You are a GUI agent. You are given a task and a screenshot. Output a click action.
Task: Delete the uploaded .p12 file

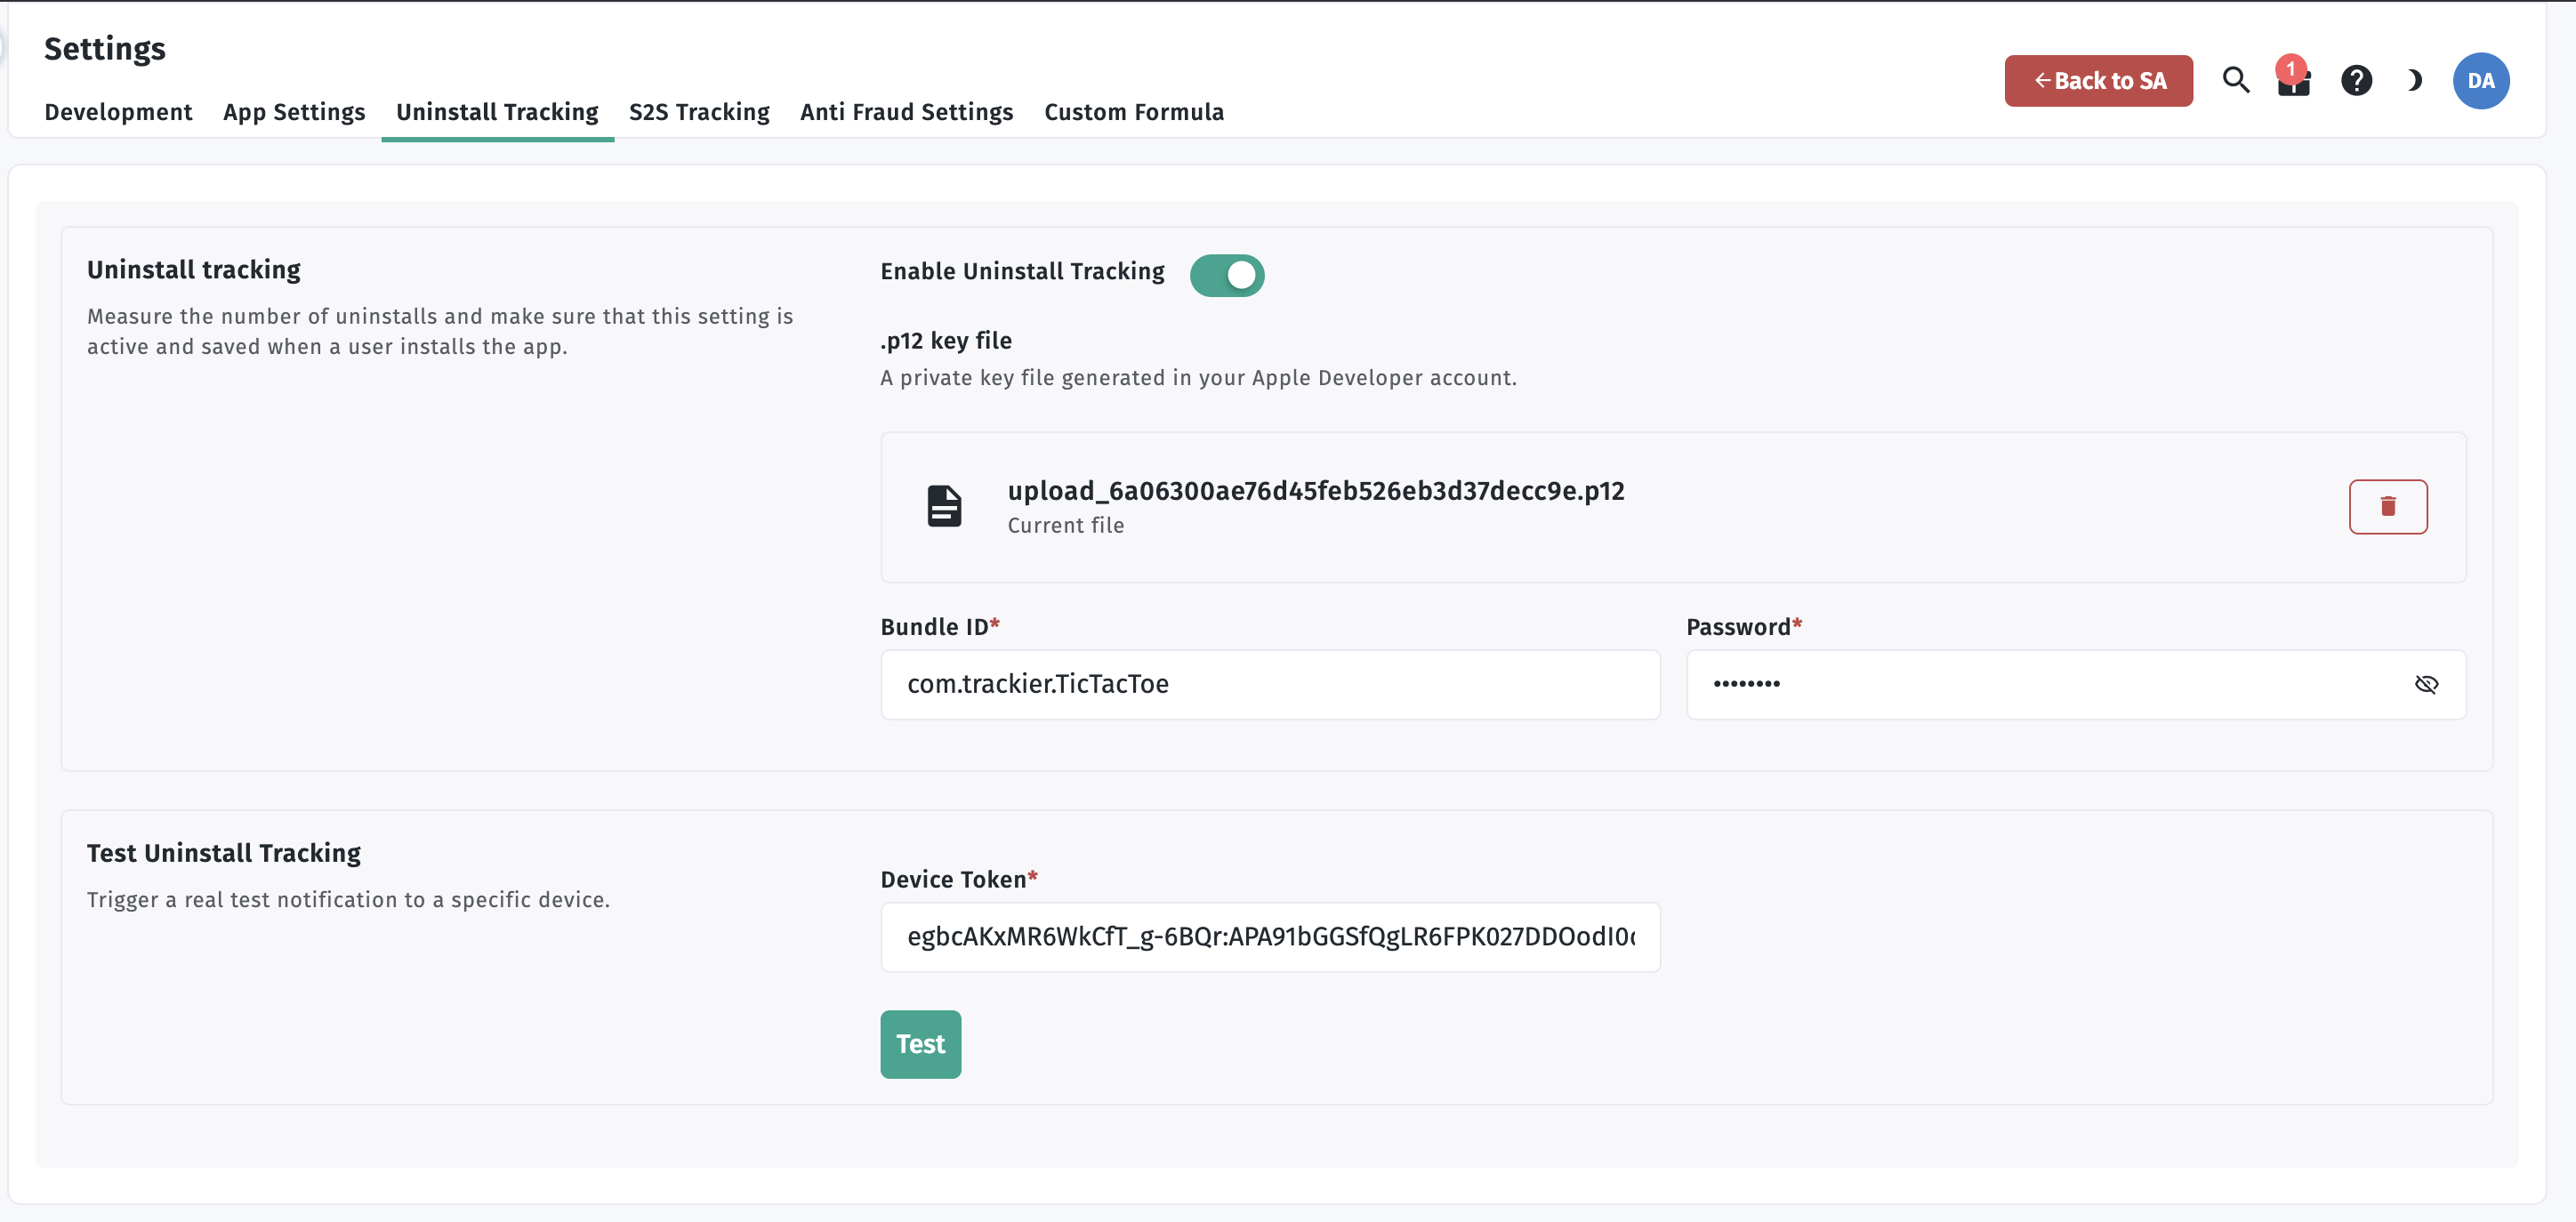click(x=2387, y=506)
